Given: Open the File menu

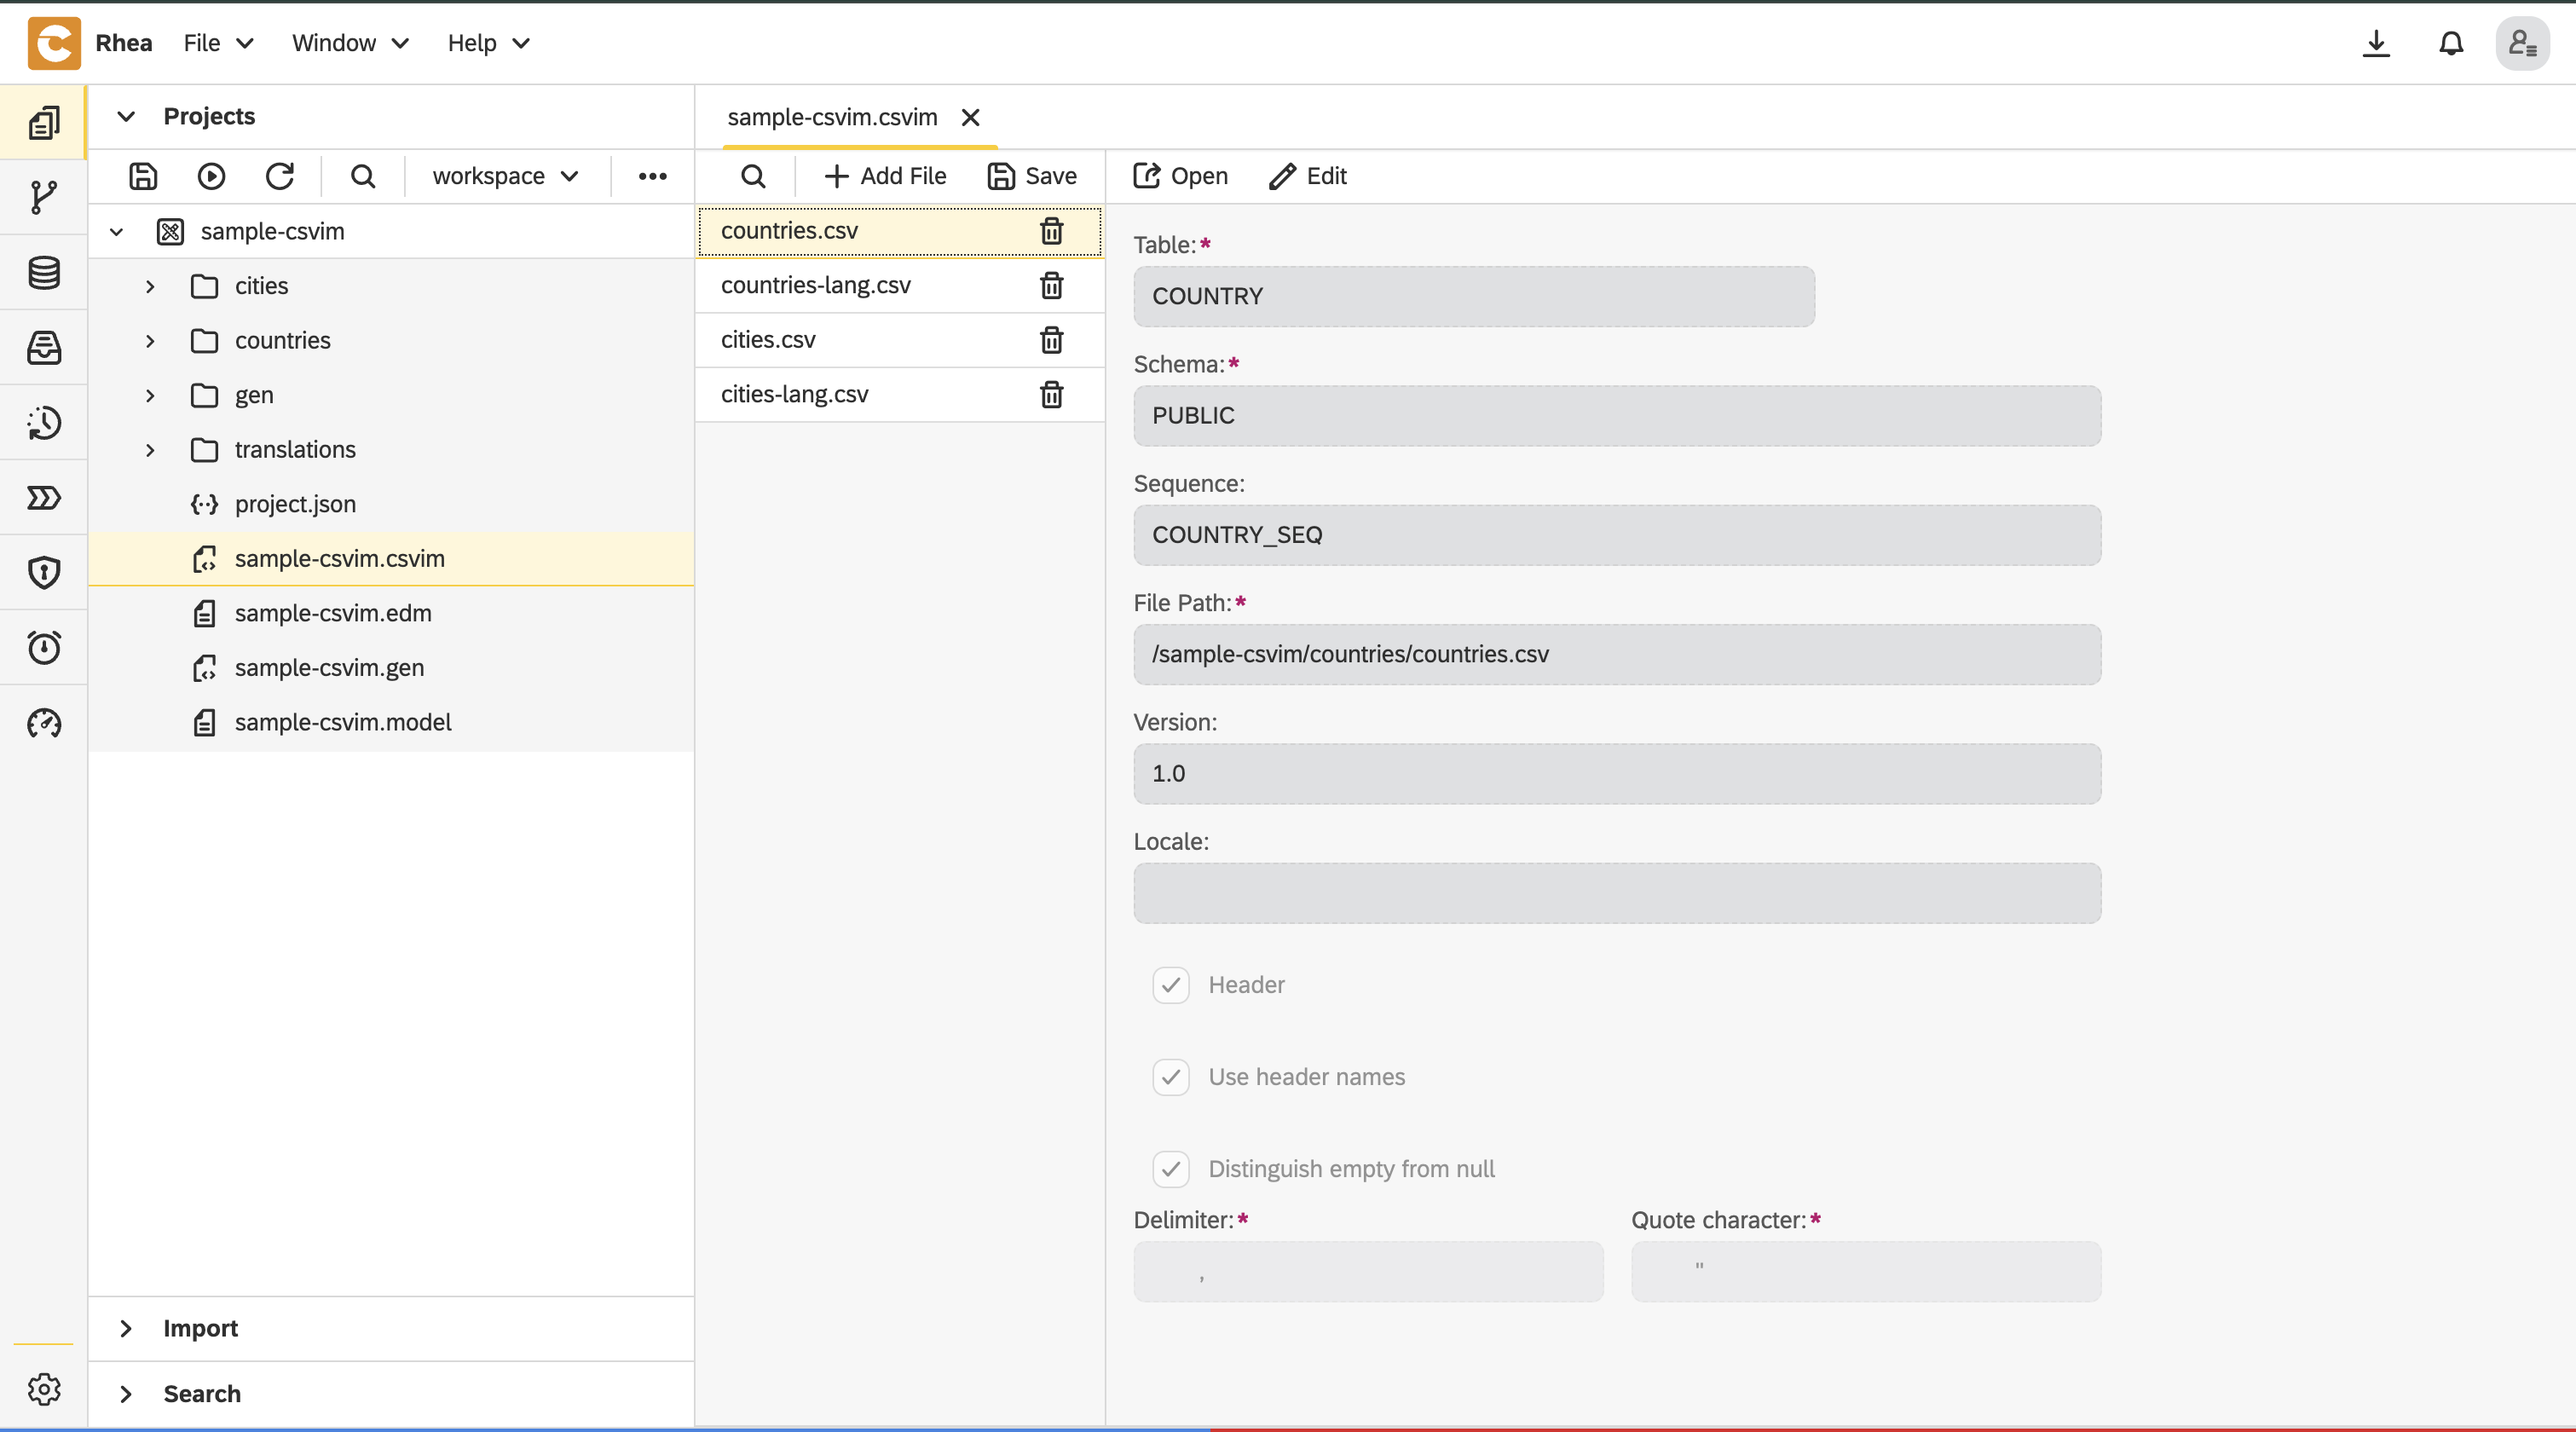Looking at the screenshot, I should pos(219,43).
